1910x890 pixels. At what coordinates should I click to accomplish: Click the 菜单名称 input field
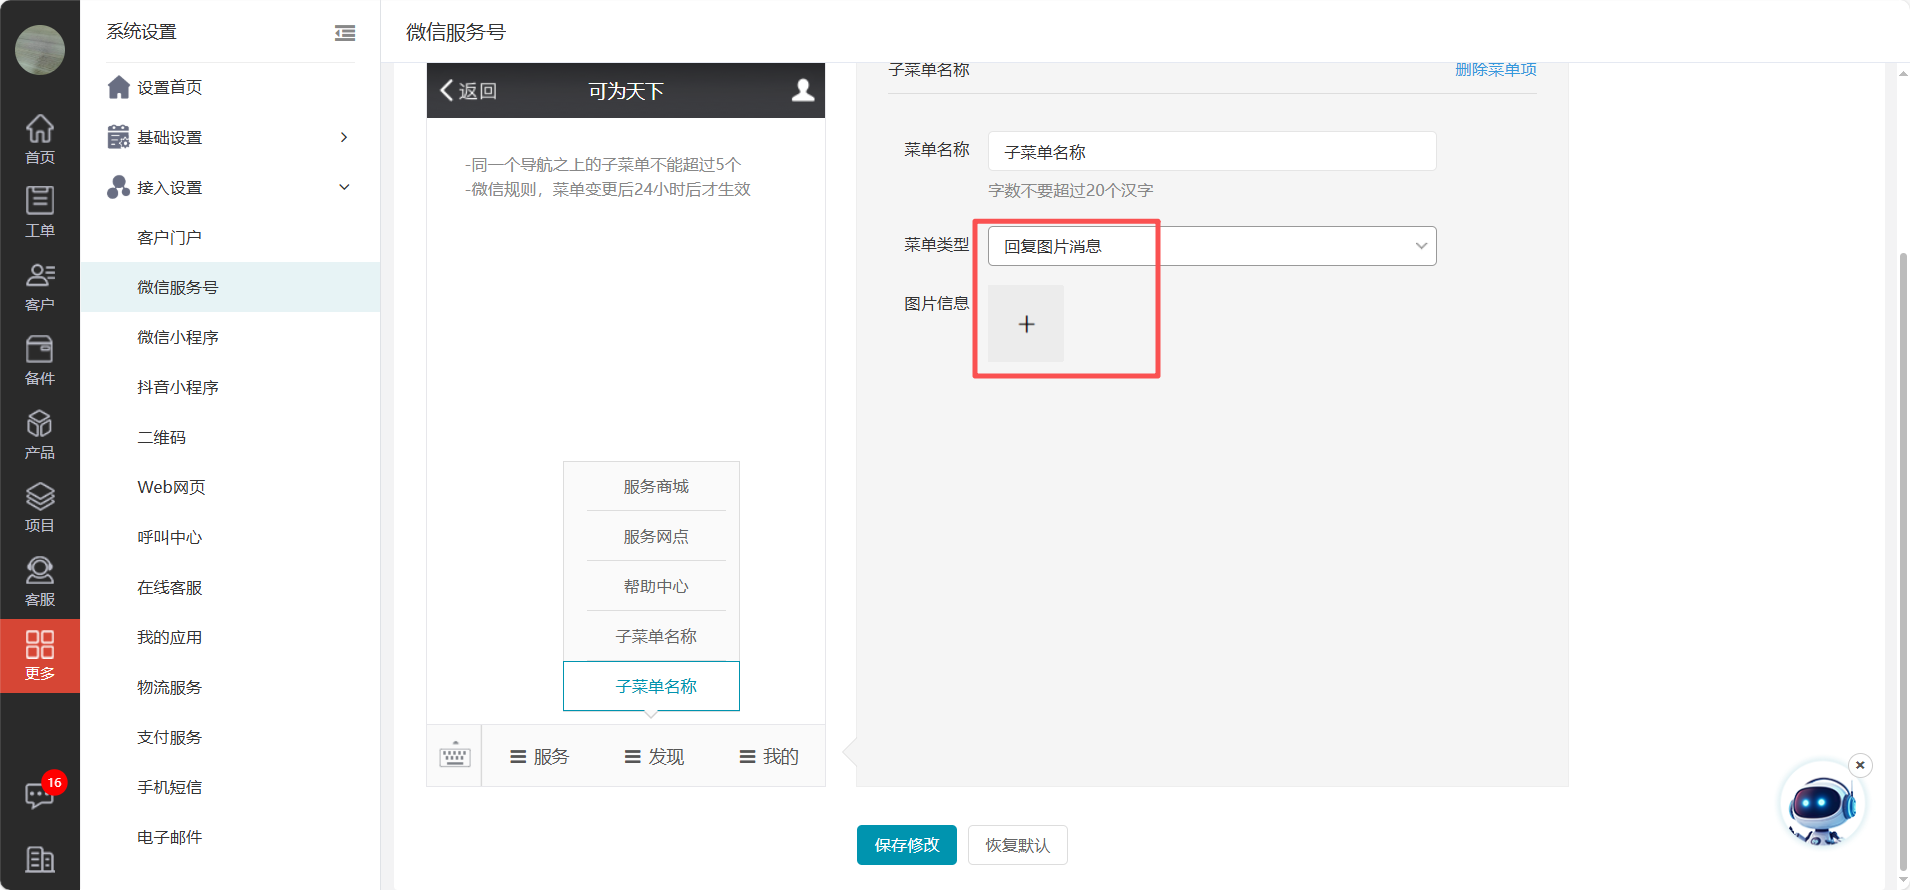(x=1211, y=152)
